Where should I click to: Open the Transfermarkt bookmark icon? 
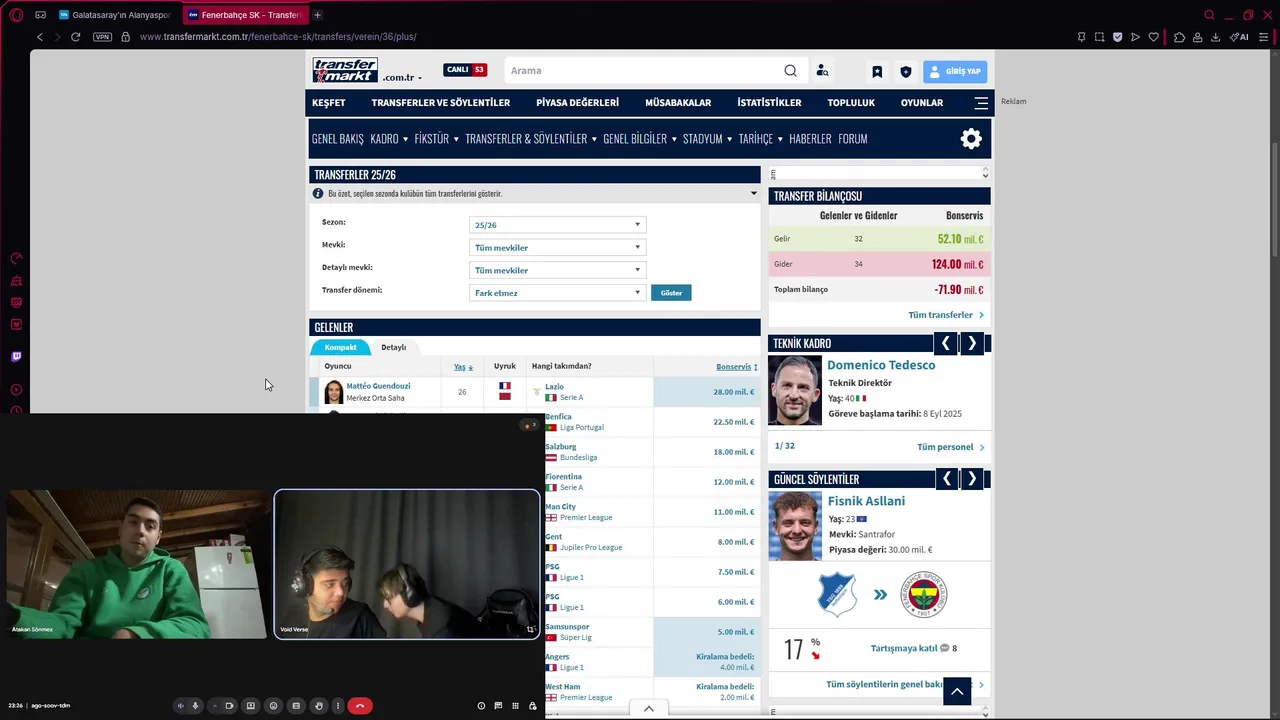(x=877, y=72)
